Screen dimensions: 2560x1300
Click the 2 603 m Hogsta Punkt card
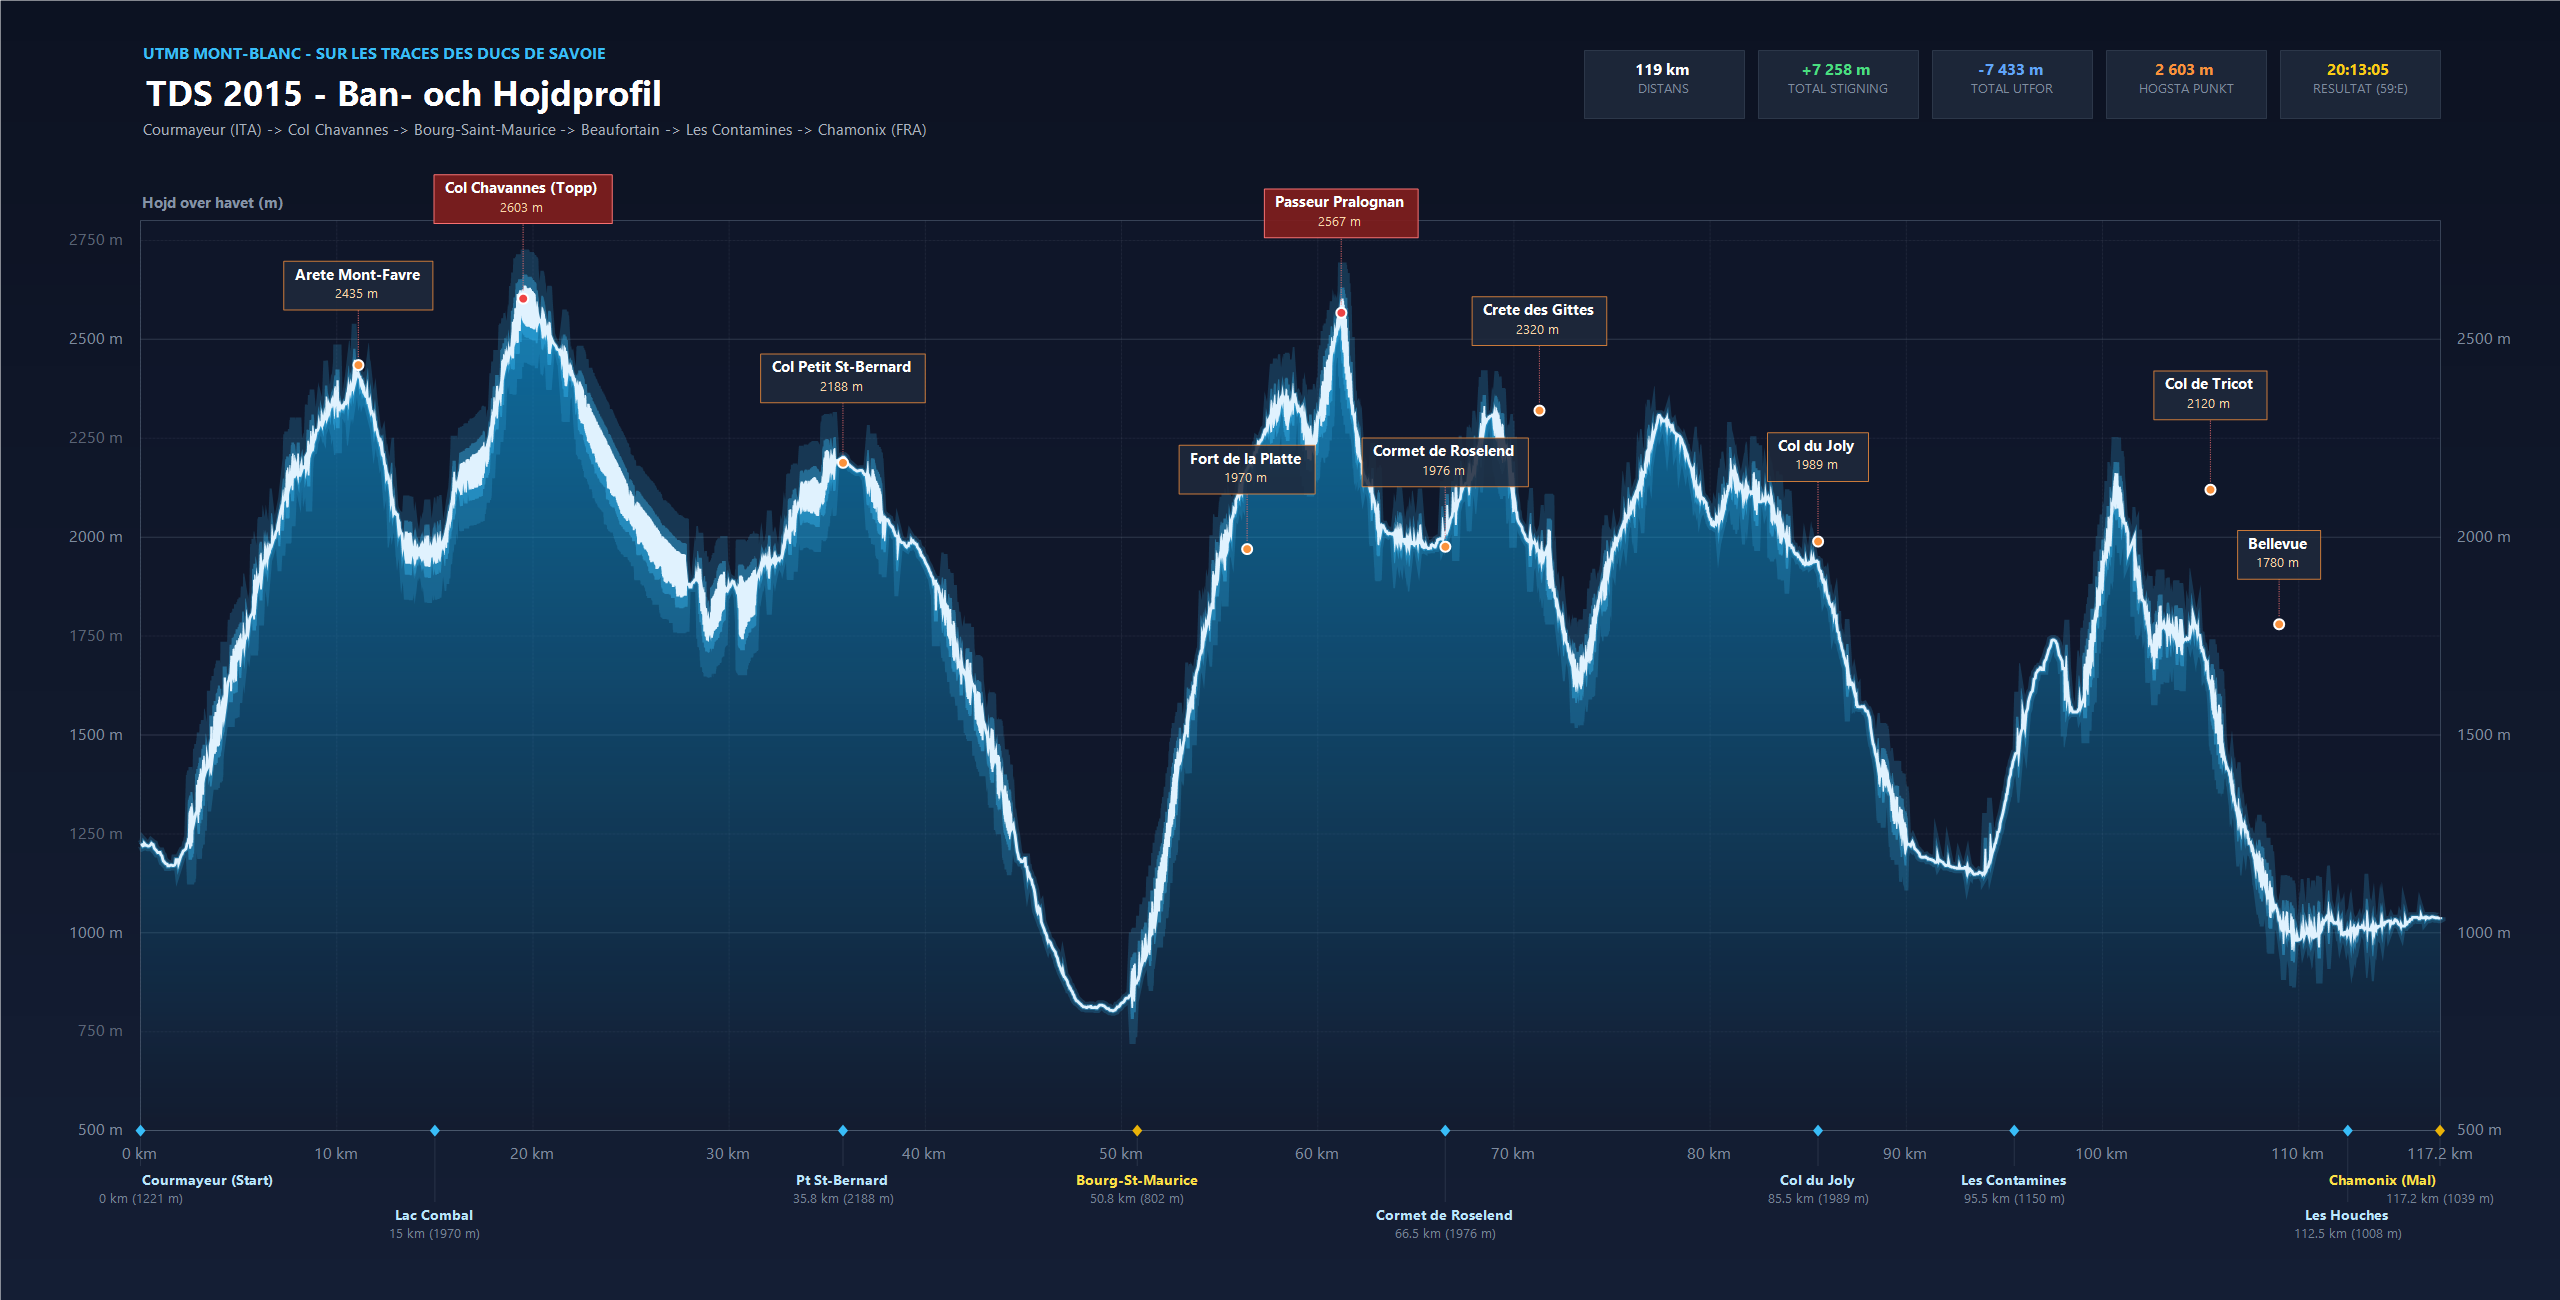tap(2186, 84)
